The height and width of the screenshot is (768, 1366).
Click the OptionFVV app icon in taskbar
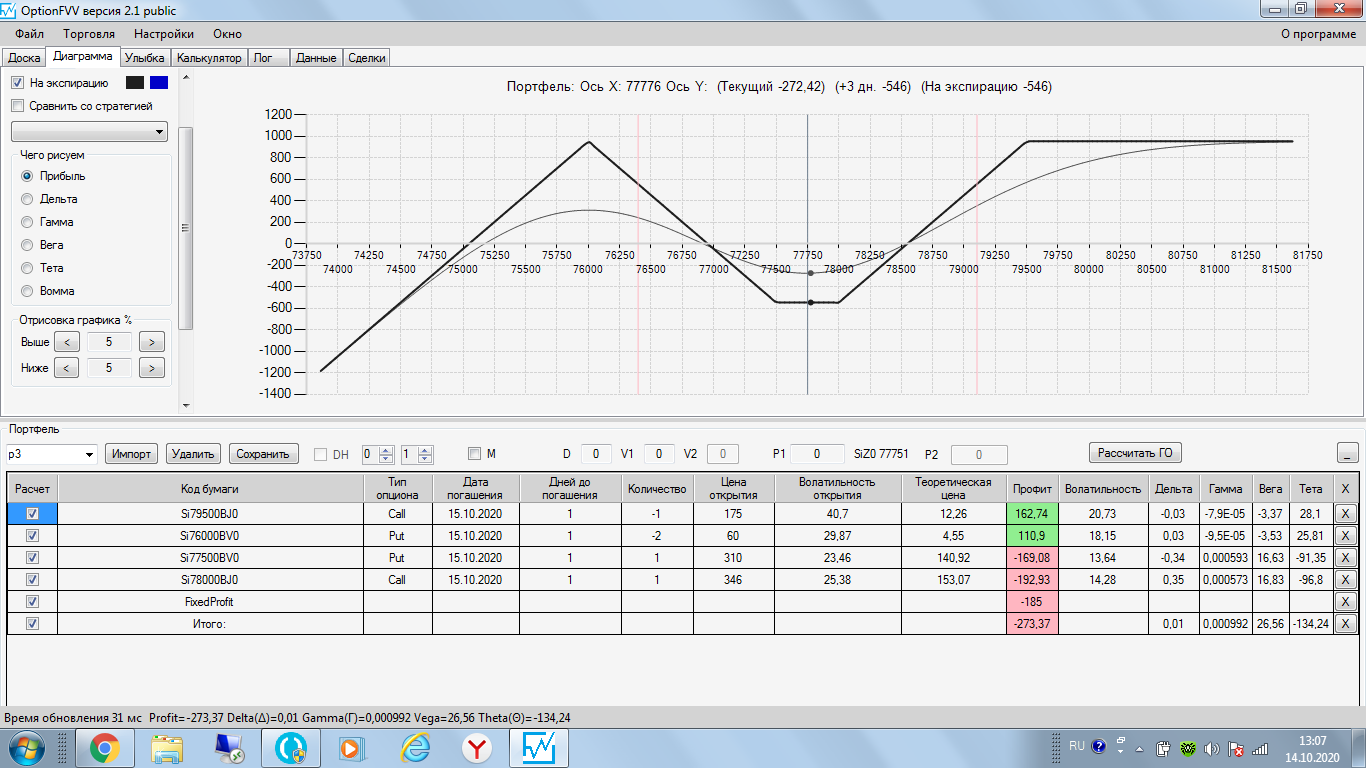coord(540,747)
